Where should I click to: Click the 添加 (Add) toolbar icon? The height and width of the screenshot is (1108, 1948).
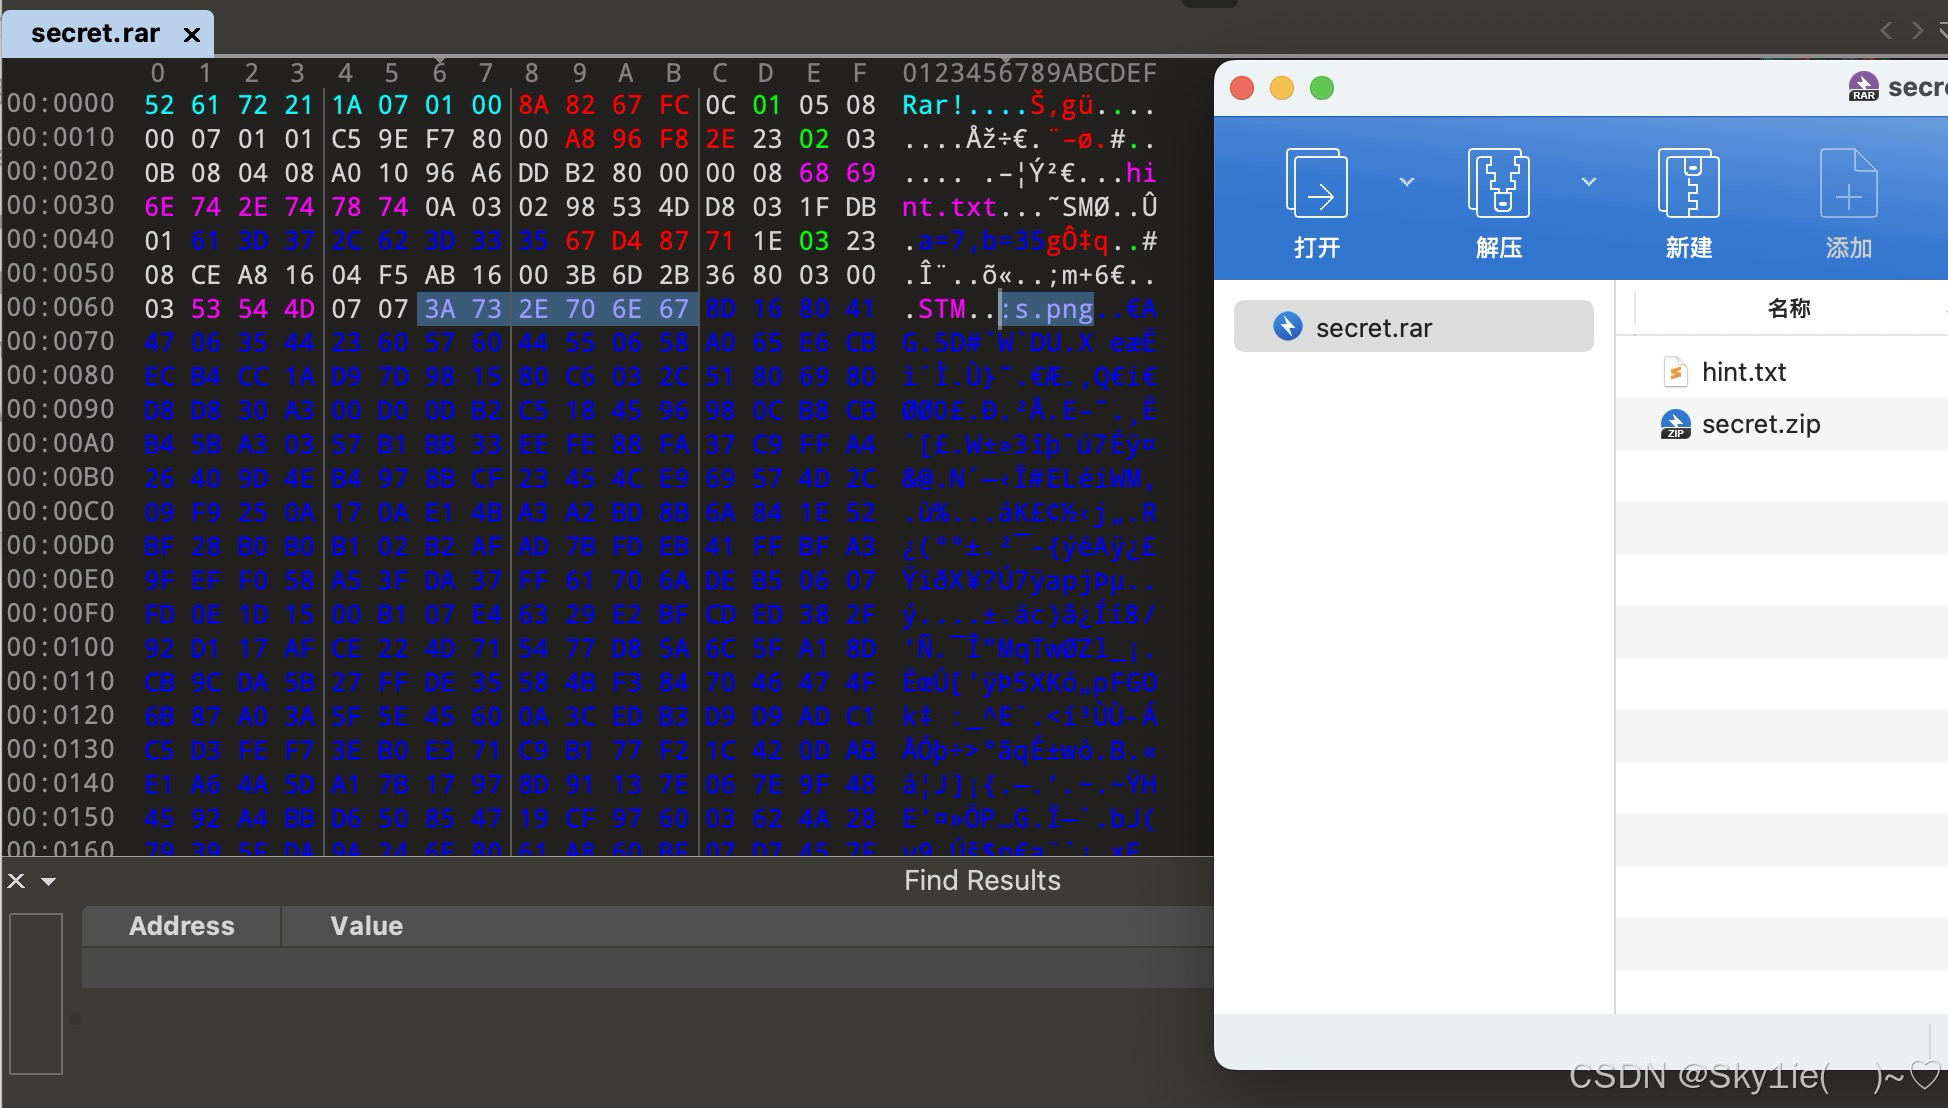click(x=1848, y=184)
